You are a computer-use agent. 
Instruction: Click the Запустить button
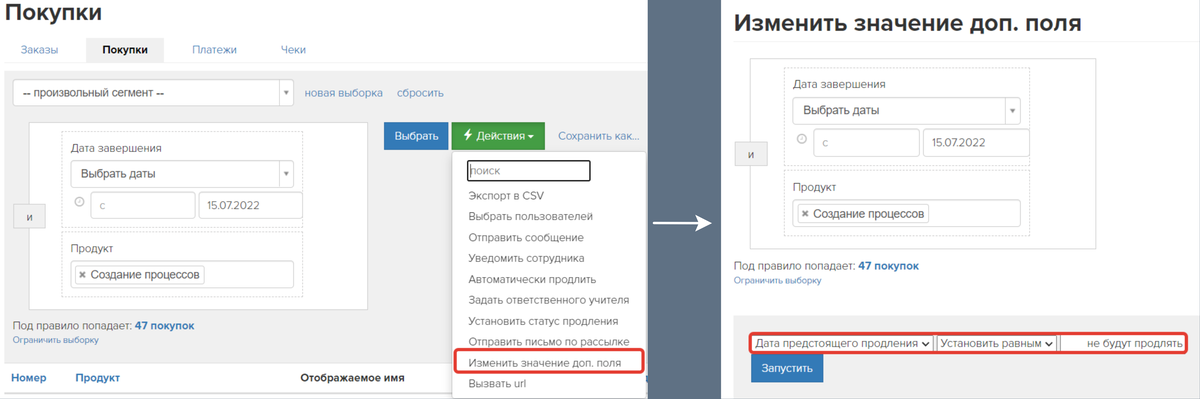pyautogui.click(x=787, y=369)
